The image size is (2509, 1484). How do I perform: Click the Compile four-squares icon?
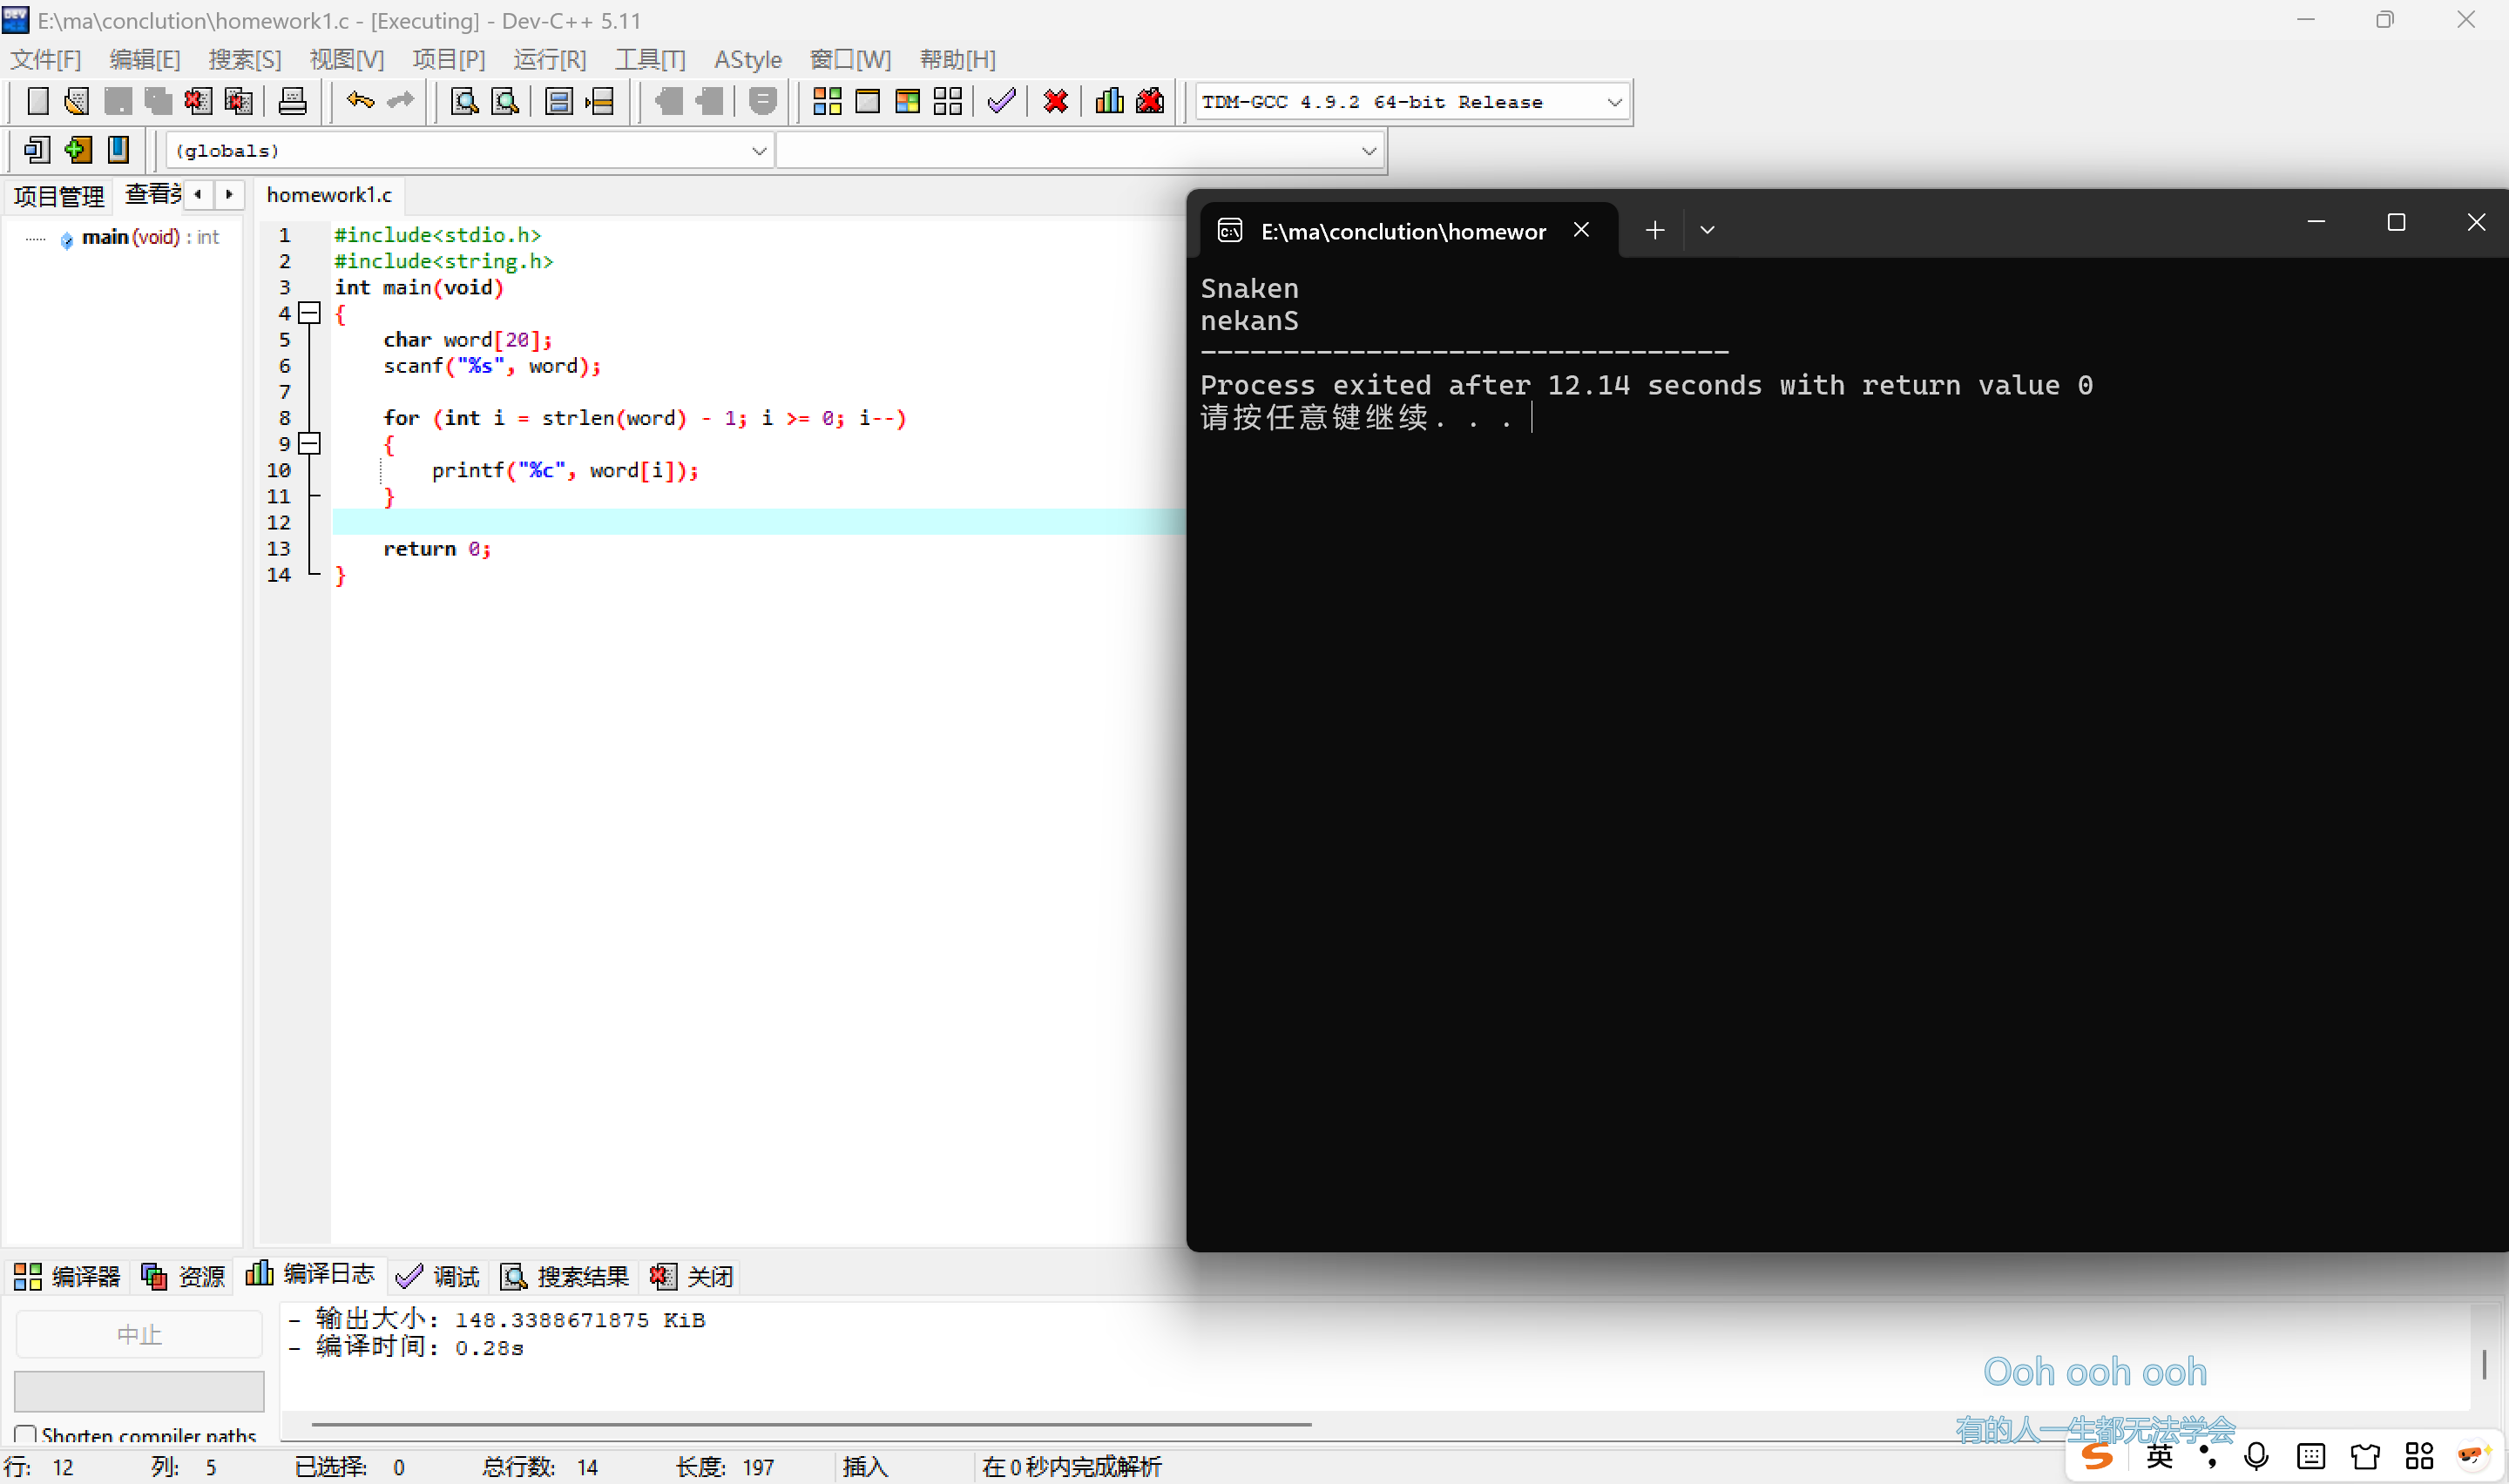tap(827, 101)
